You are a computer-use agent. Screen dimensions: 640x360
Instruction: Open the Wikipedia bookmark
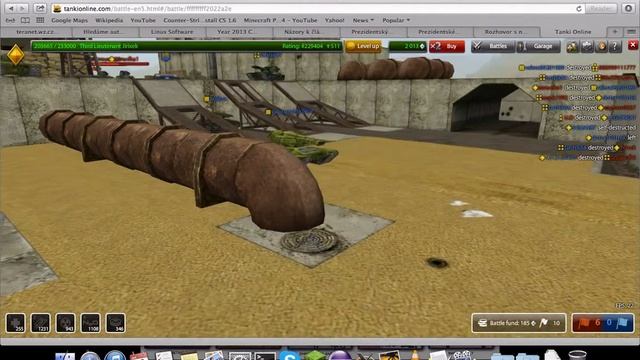109,20
